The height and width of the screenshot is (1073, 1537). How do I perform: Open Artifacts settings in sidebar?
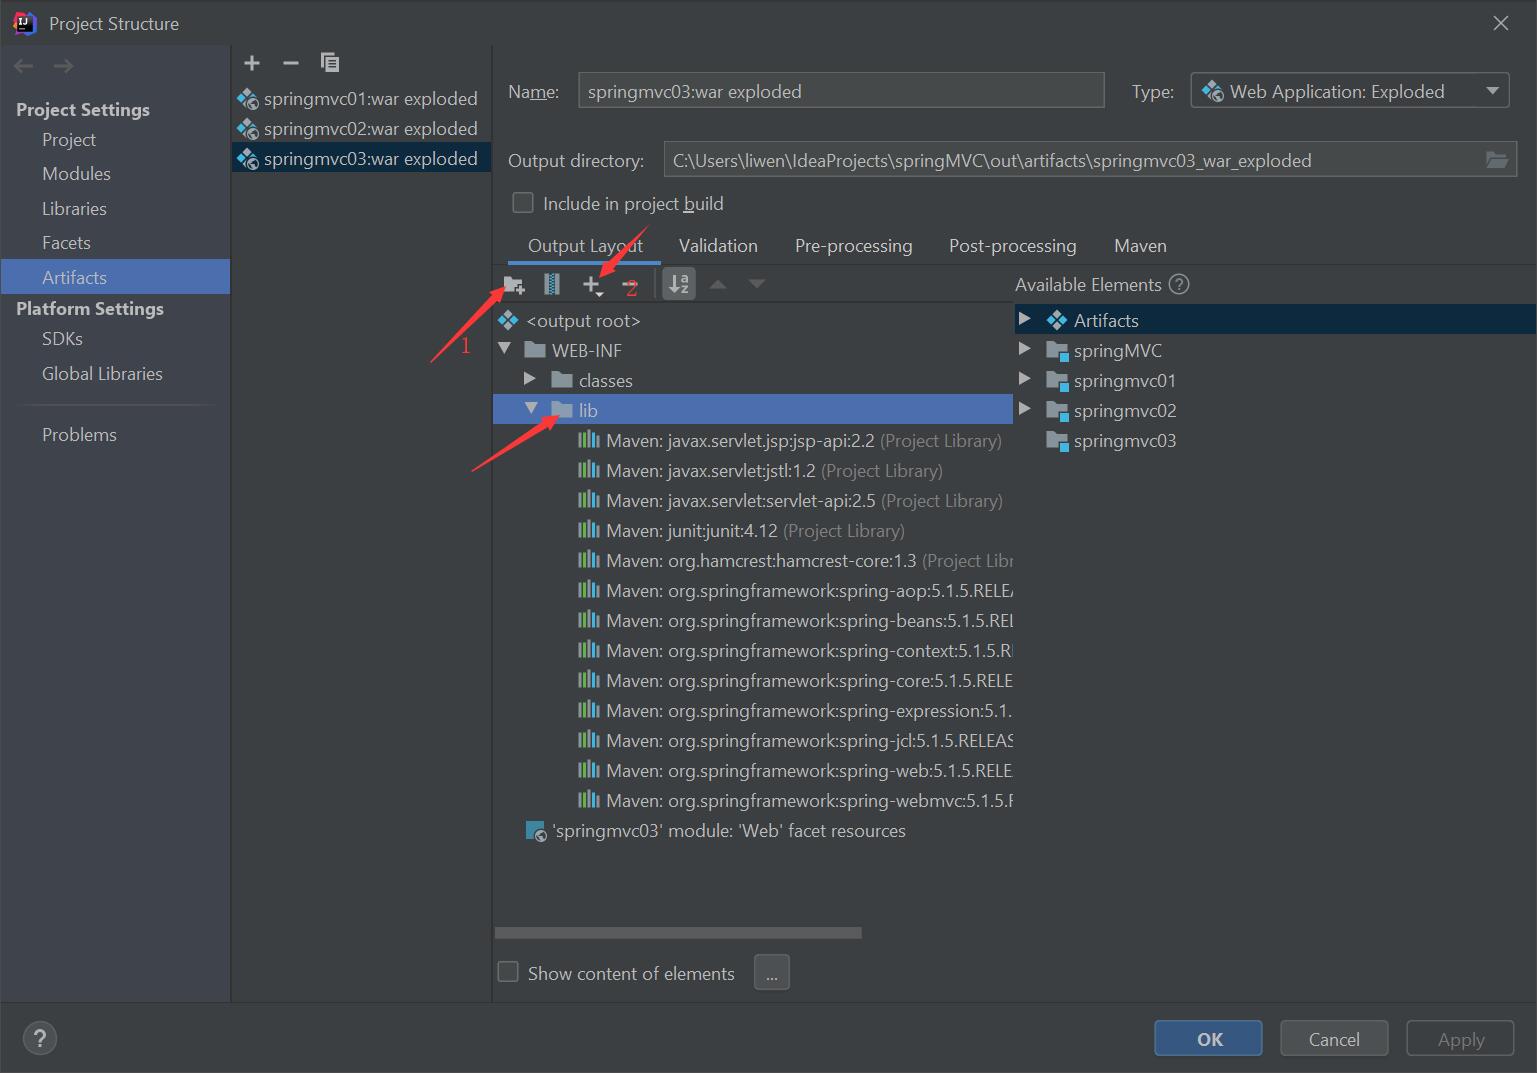pos(115,277)
